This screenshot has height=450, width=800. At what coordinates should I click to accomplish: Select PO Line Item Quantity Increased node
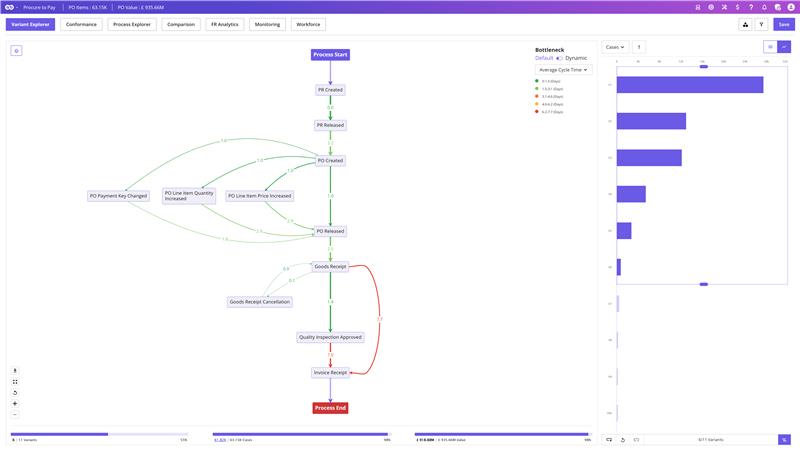[x=189, y=196]
